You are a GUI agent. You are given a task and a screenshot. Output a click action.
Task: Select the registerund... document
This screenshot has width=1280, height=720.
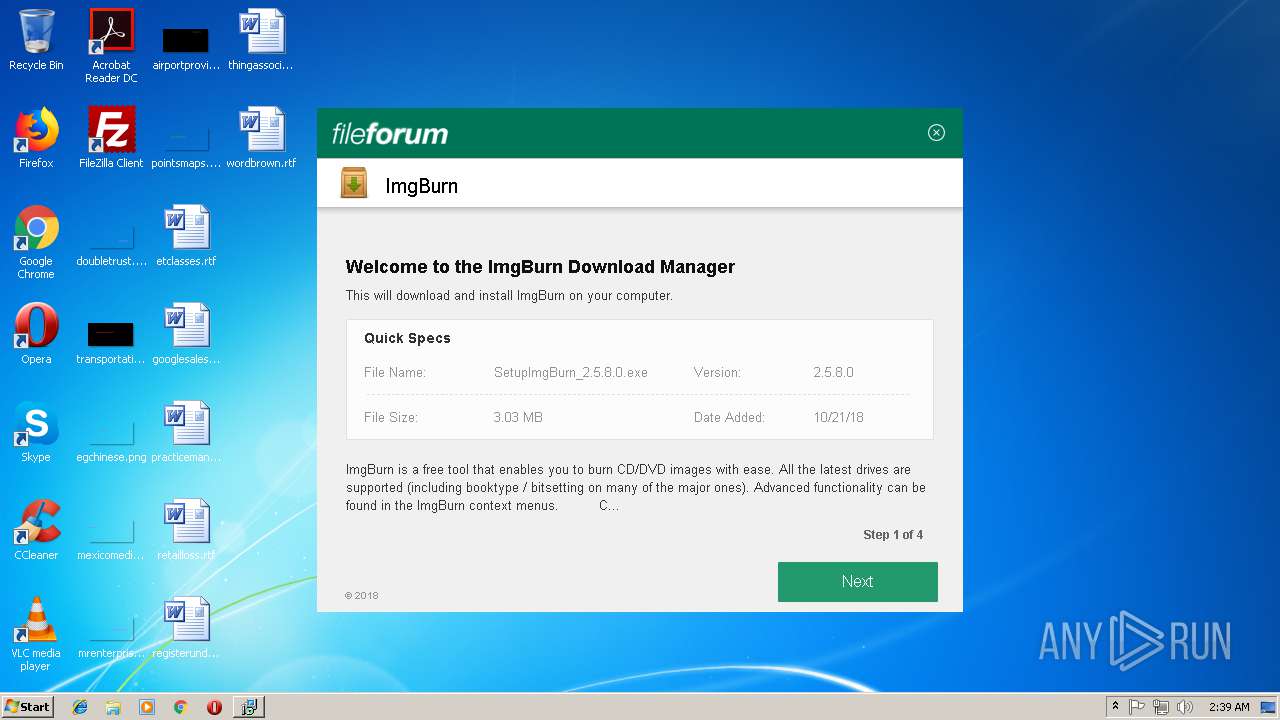[186, 628]
